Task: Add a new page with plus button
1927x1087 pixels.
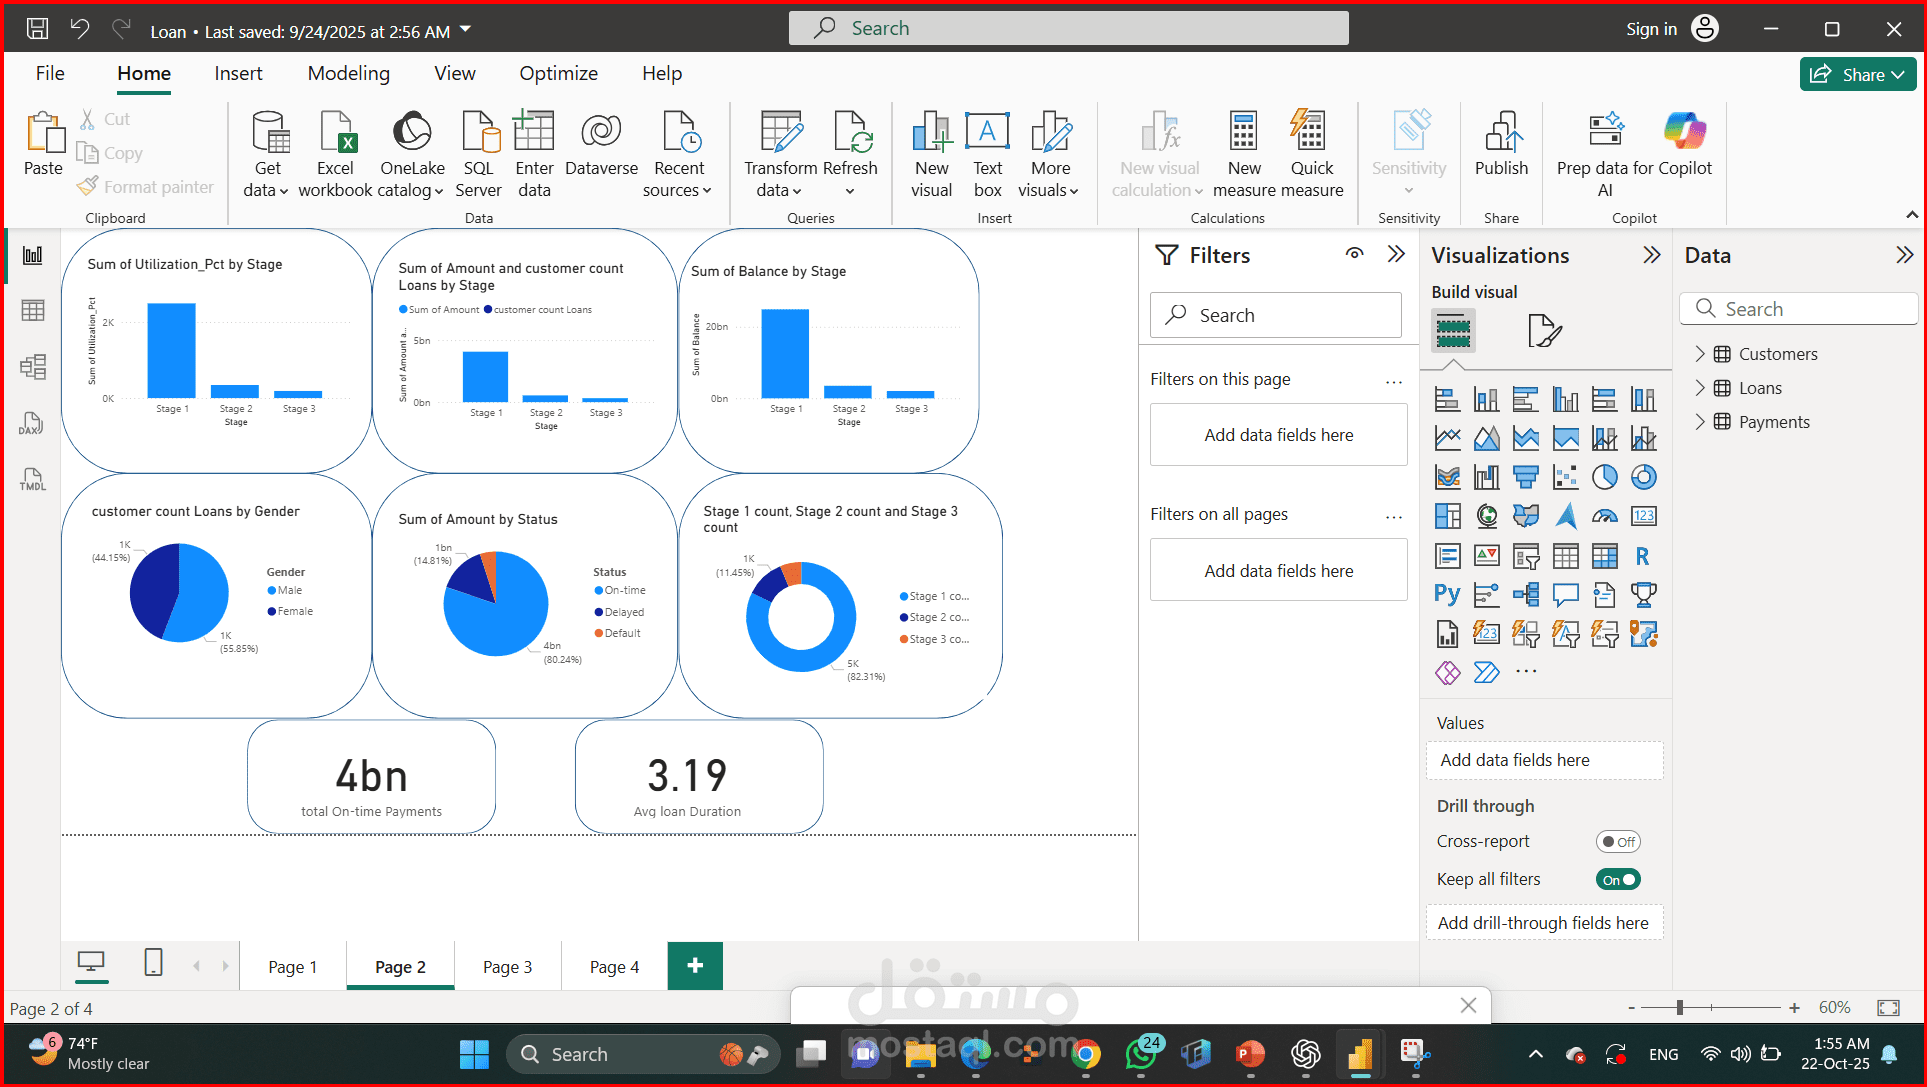Action: [x=695, y=966]
